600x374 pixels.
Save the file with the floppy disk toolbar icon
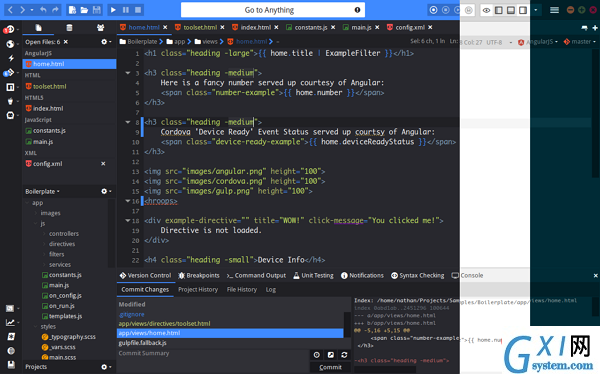point(97,10)
